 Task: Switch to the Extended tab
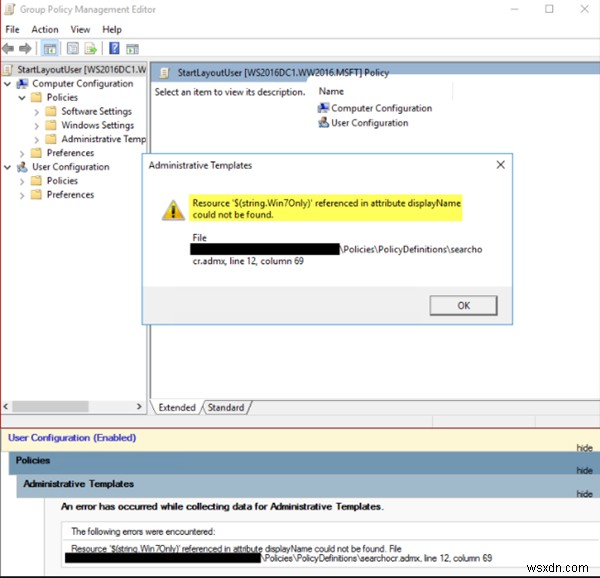[x=177, y=407]
